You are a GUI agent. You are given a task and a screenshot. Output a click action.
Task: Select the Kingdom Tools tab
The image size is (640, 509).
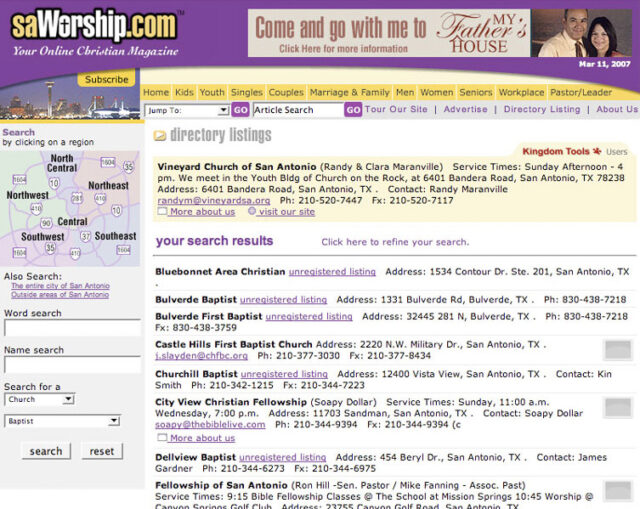coord(561,151)
